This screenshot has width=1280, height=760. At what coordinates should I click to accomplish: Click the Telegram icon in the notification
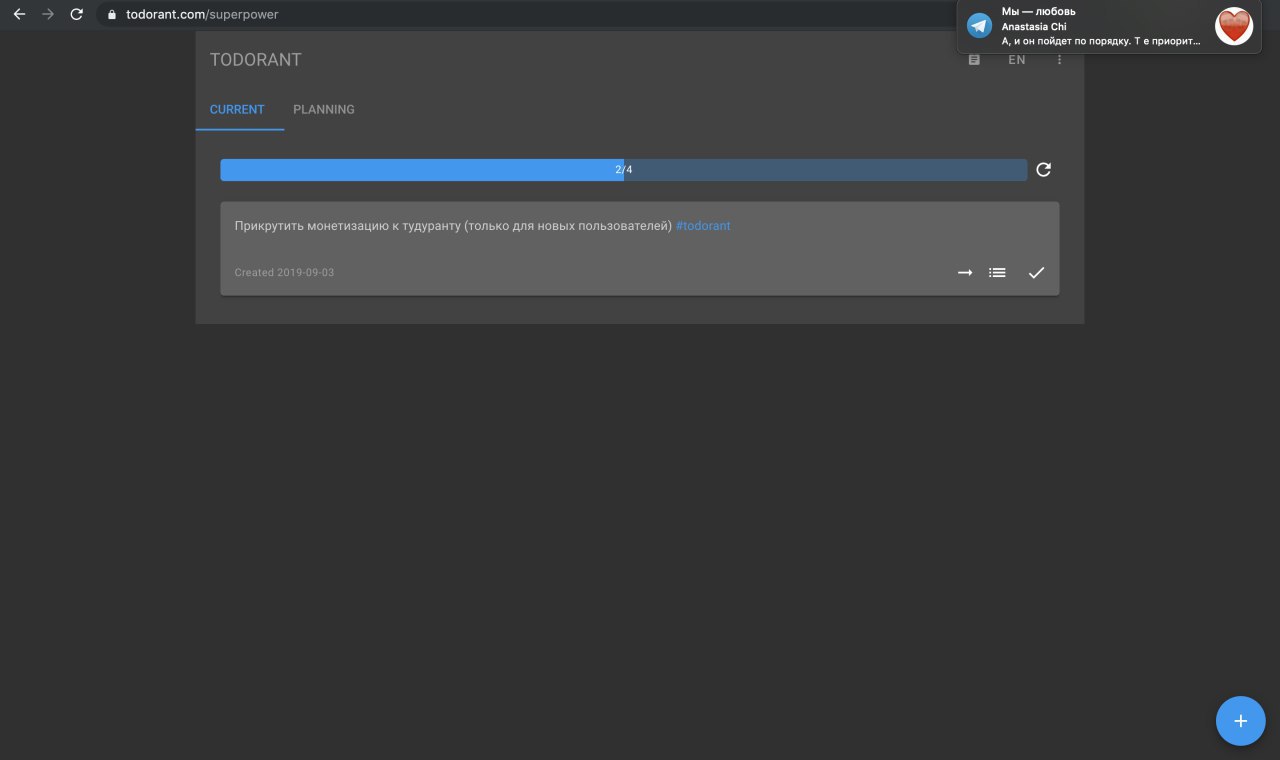click(x=979, y=26)
